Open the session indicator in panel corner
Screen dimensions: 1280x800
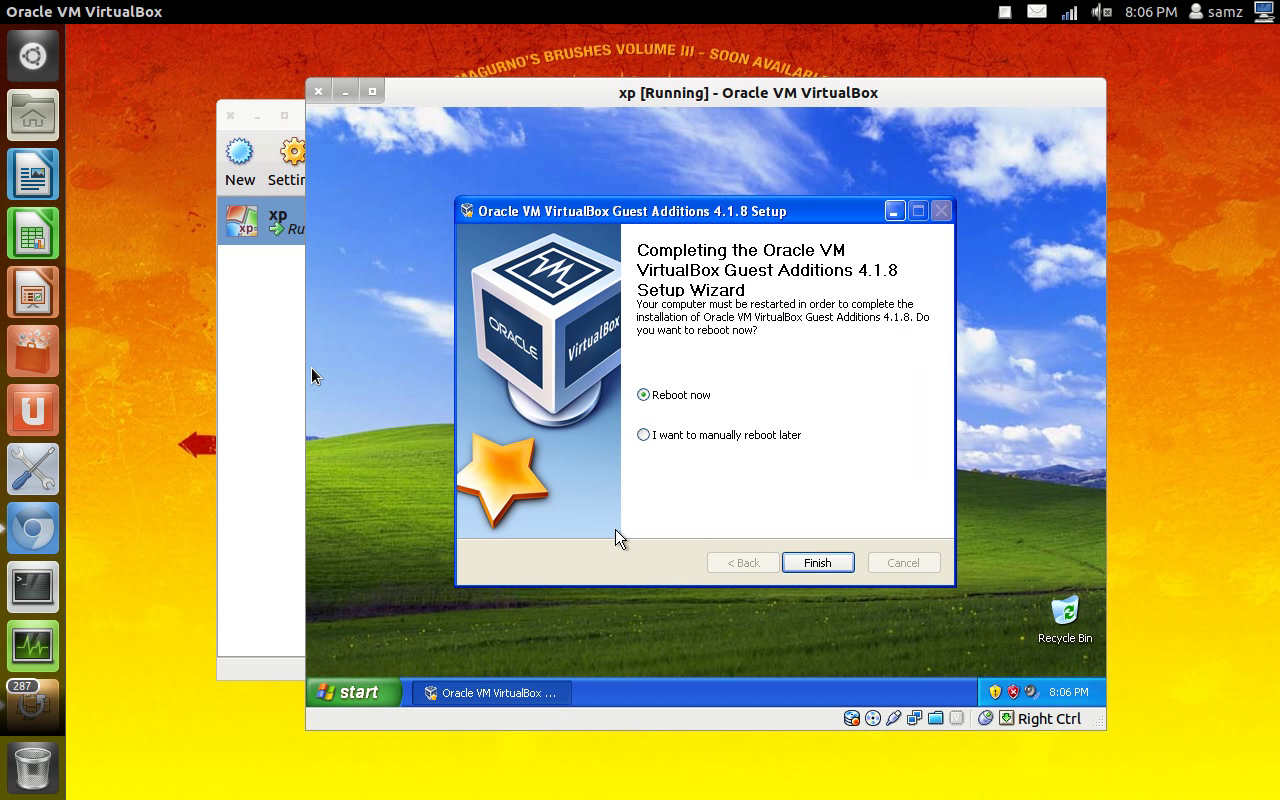tap(1264, 12)
